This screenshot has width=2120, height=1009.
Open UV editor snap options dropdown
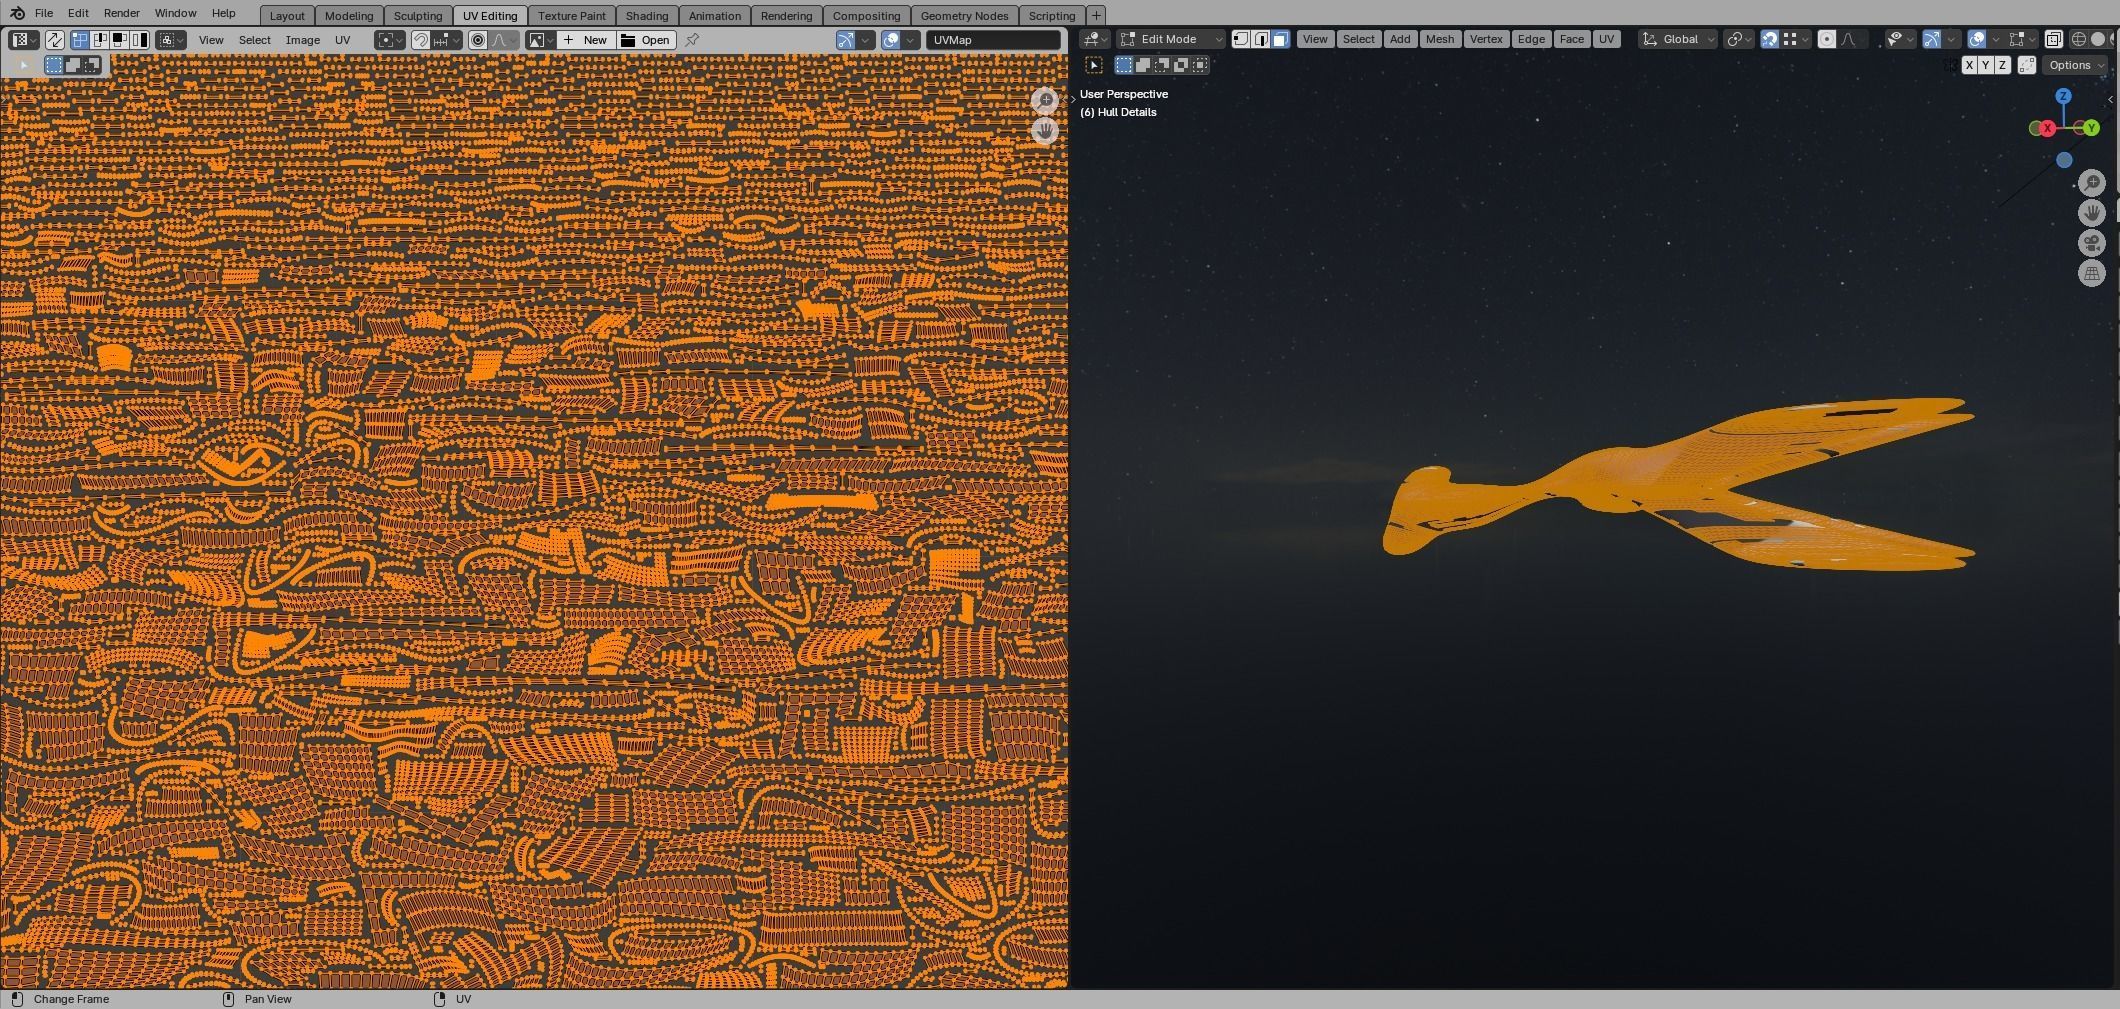tap(446, 40)
